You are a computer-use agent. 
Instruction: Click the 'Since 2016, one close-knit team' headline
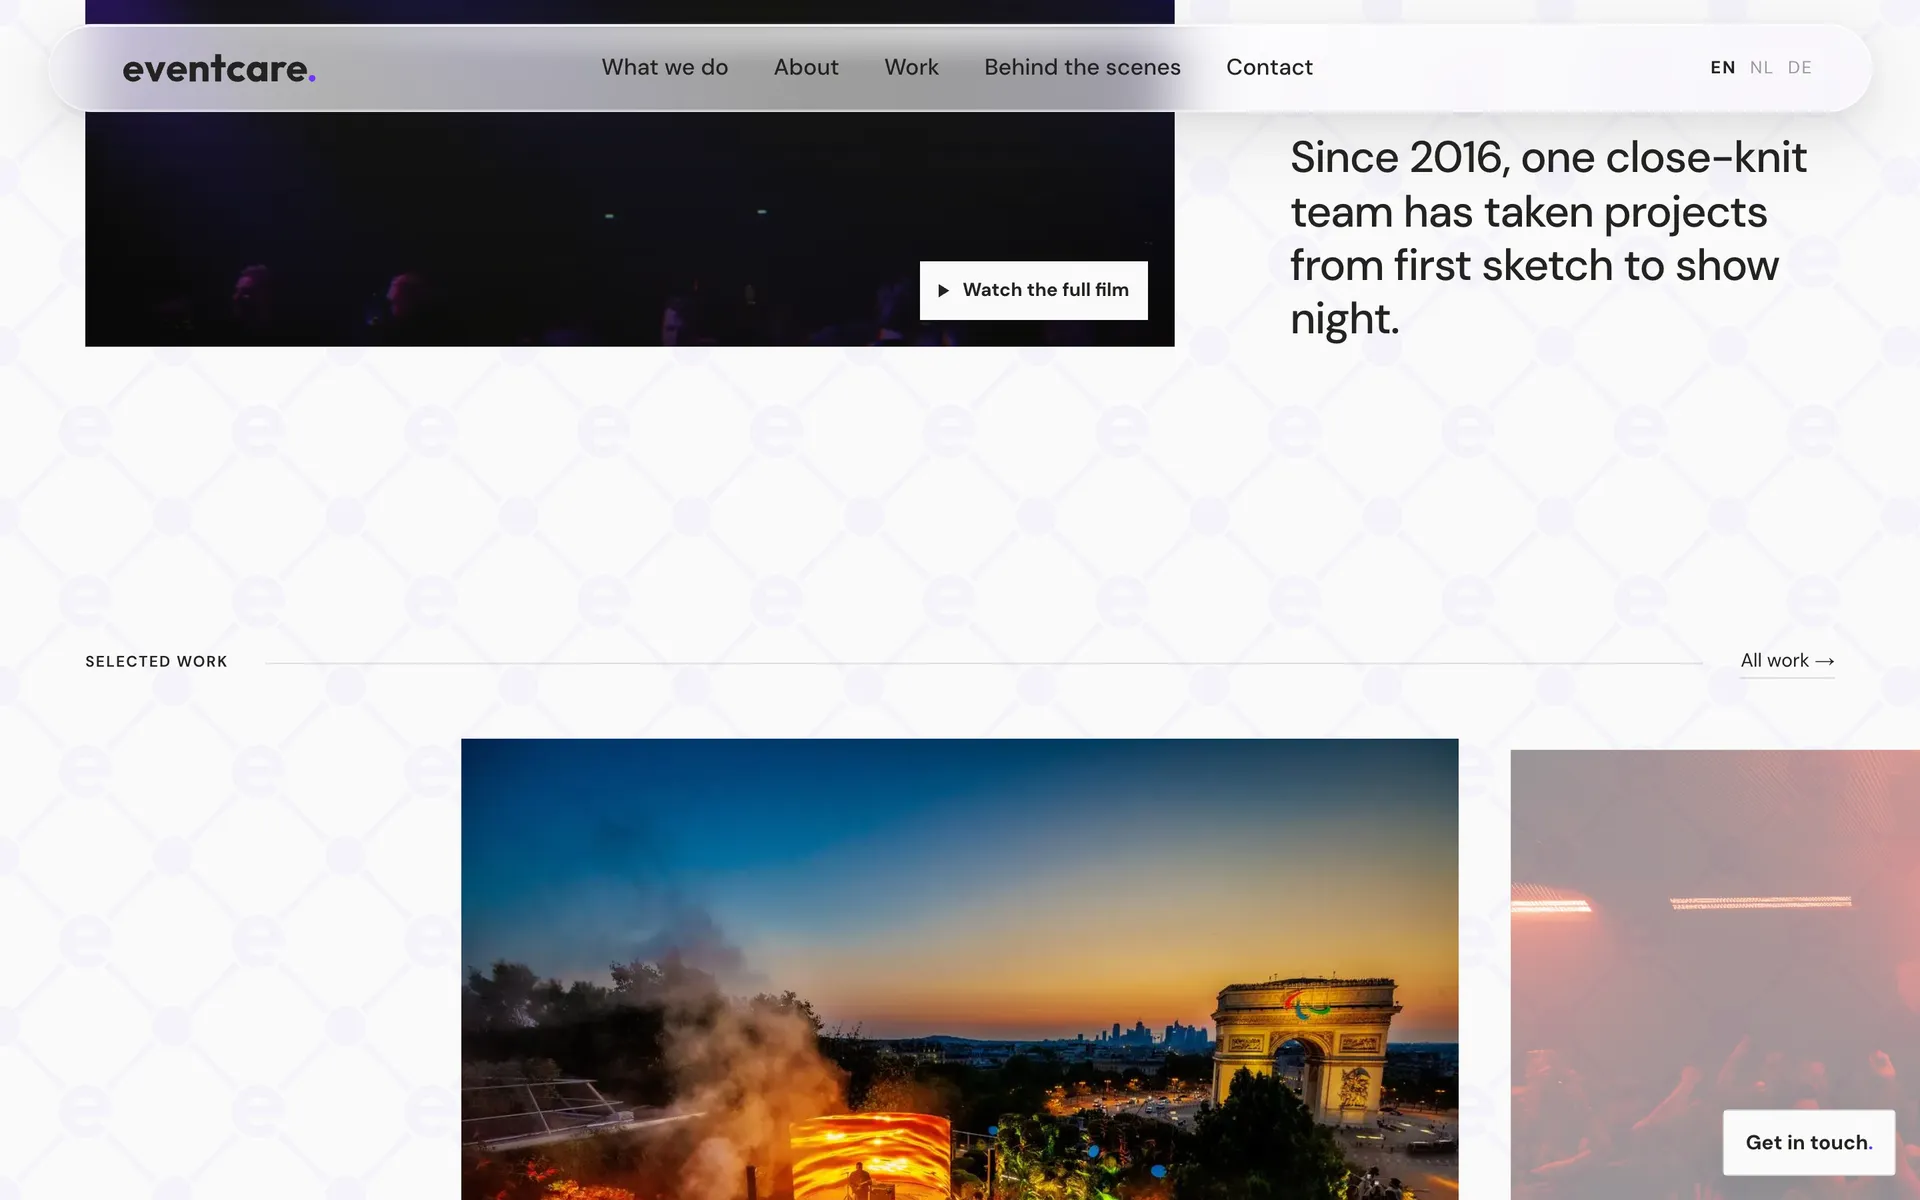coord(1548,238)
